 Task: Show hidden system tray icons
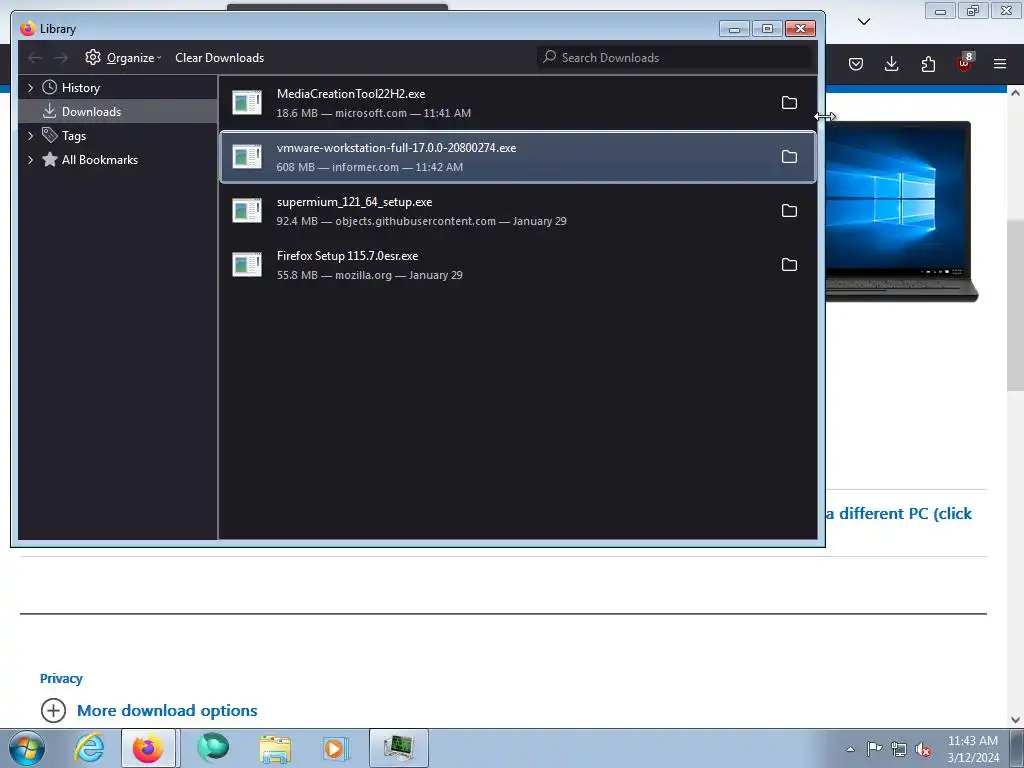pyautogui.click(x=850, y=749)
